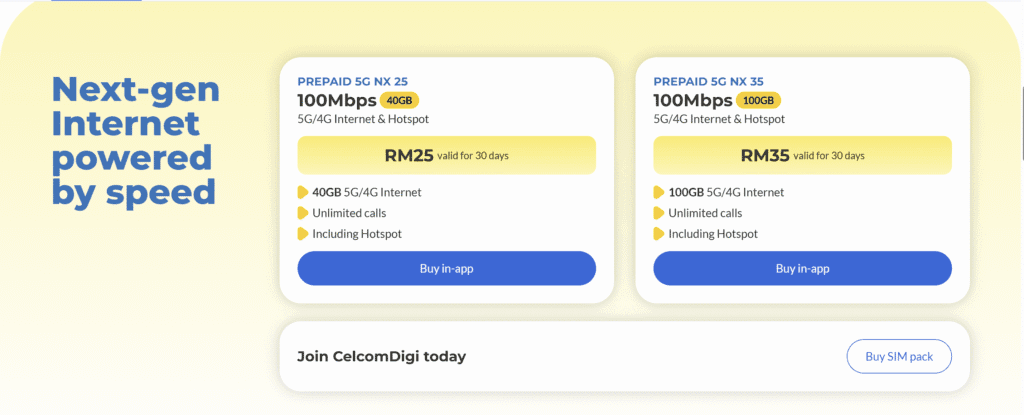This screenshot has height=415, width=1024.
Task: Click the Join CelcomDigi today text
Action: tap(381, 356)
